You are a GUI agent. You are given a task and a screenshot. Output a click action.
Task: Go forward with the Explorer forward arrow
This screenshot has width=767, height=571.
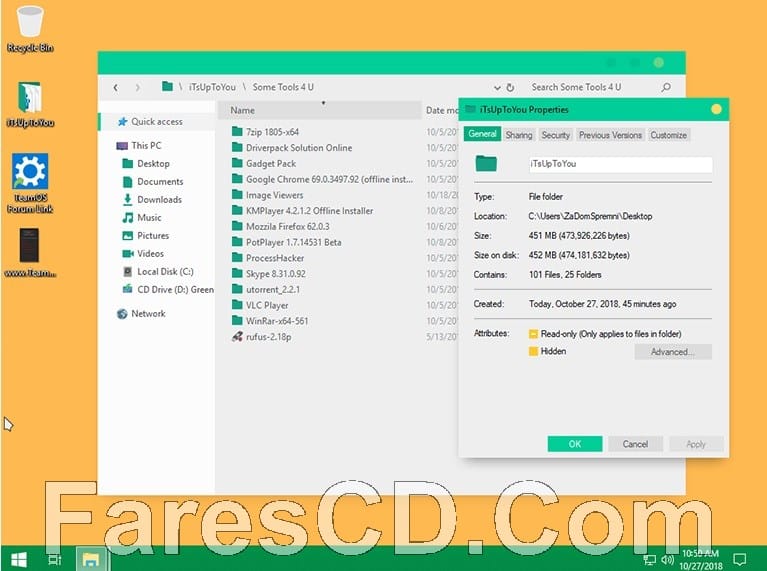coord(137,87)
